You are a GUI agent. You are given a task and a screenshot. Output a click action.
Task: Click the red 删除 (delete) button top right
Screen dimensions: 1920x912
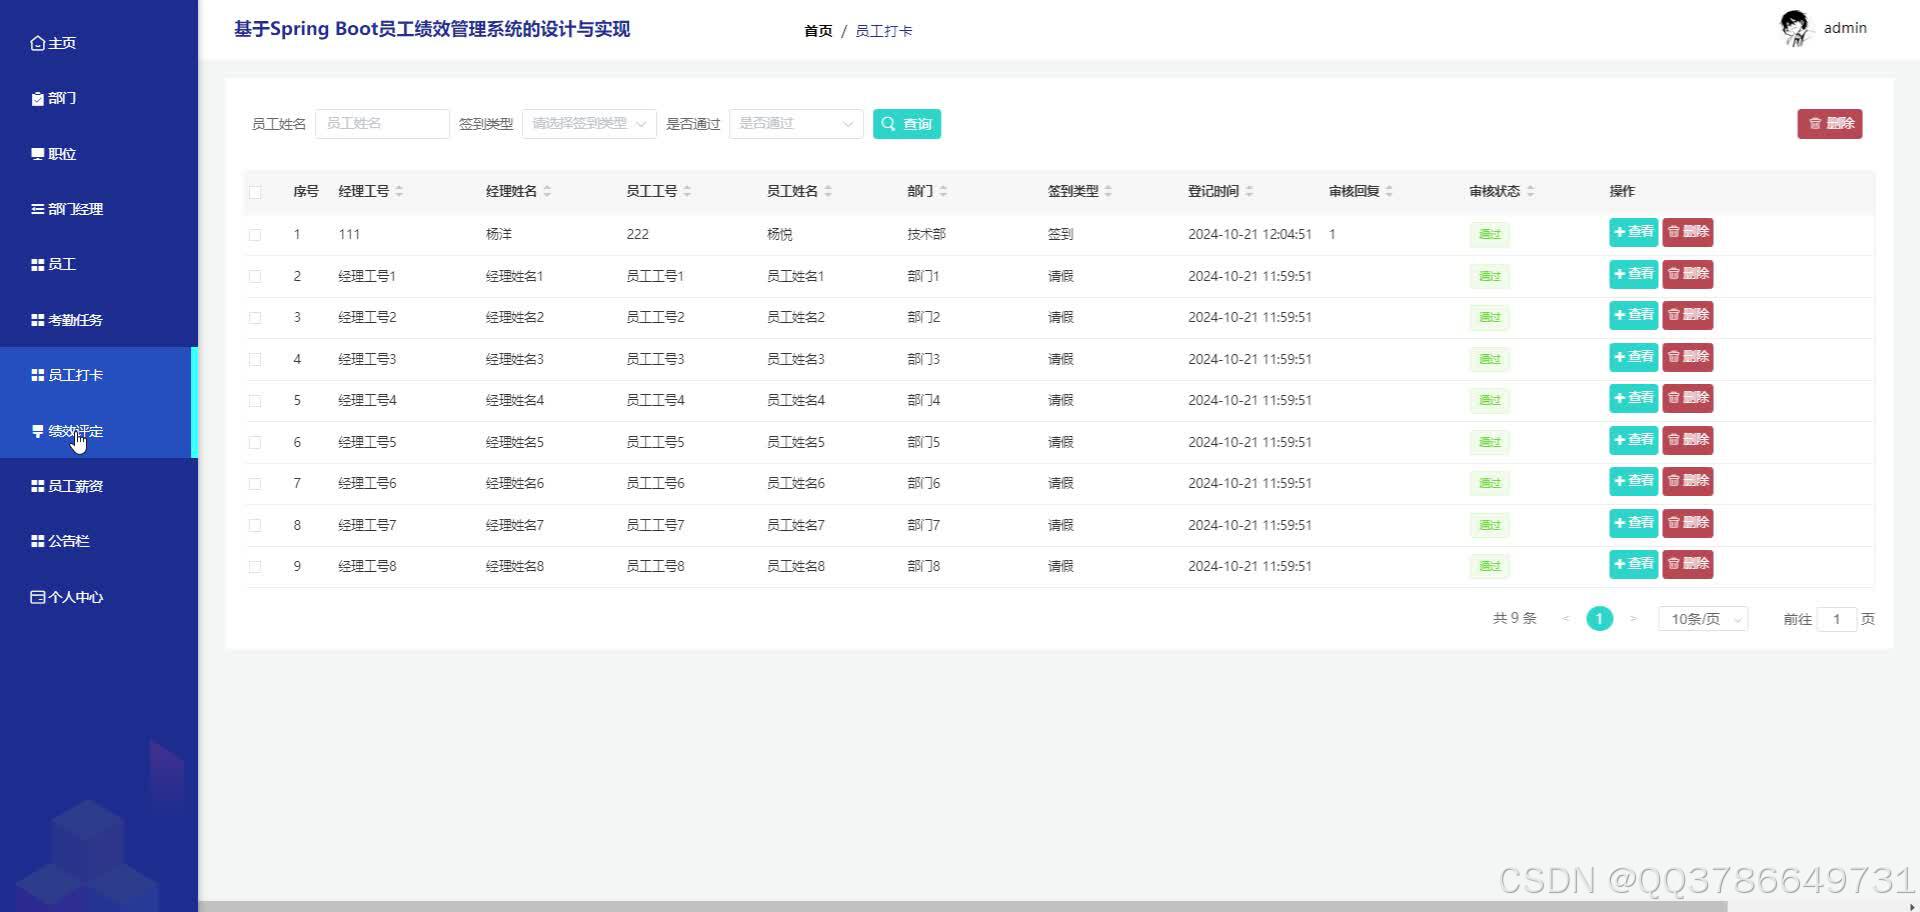pyautogui.click(x=1829, y=123)
